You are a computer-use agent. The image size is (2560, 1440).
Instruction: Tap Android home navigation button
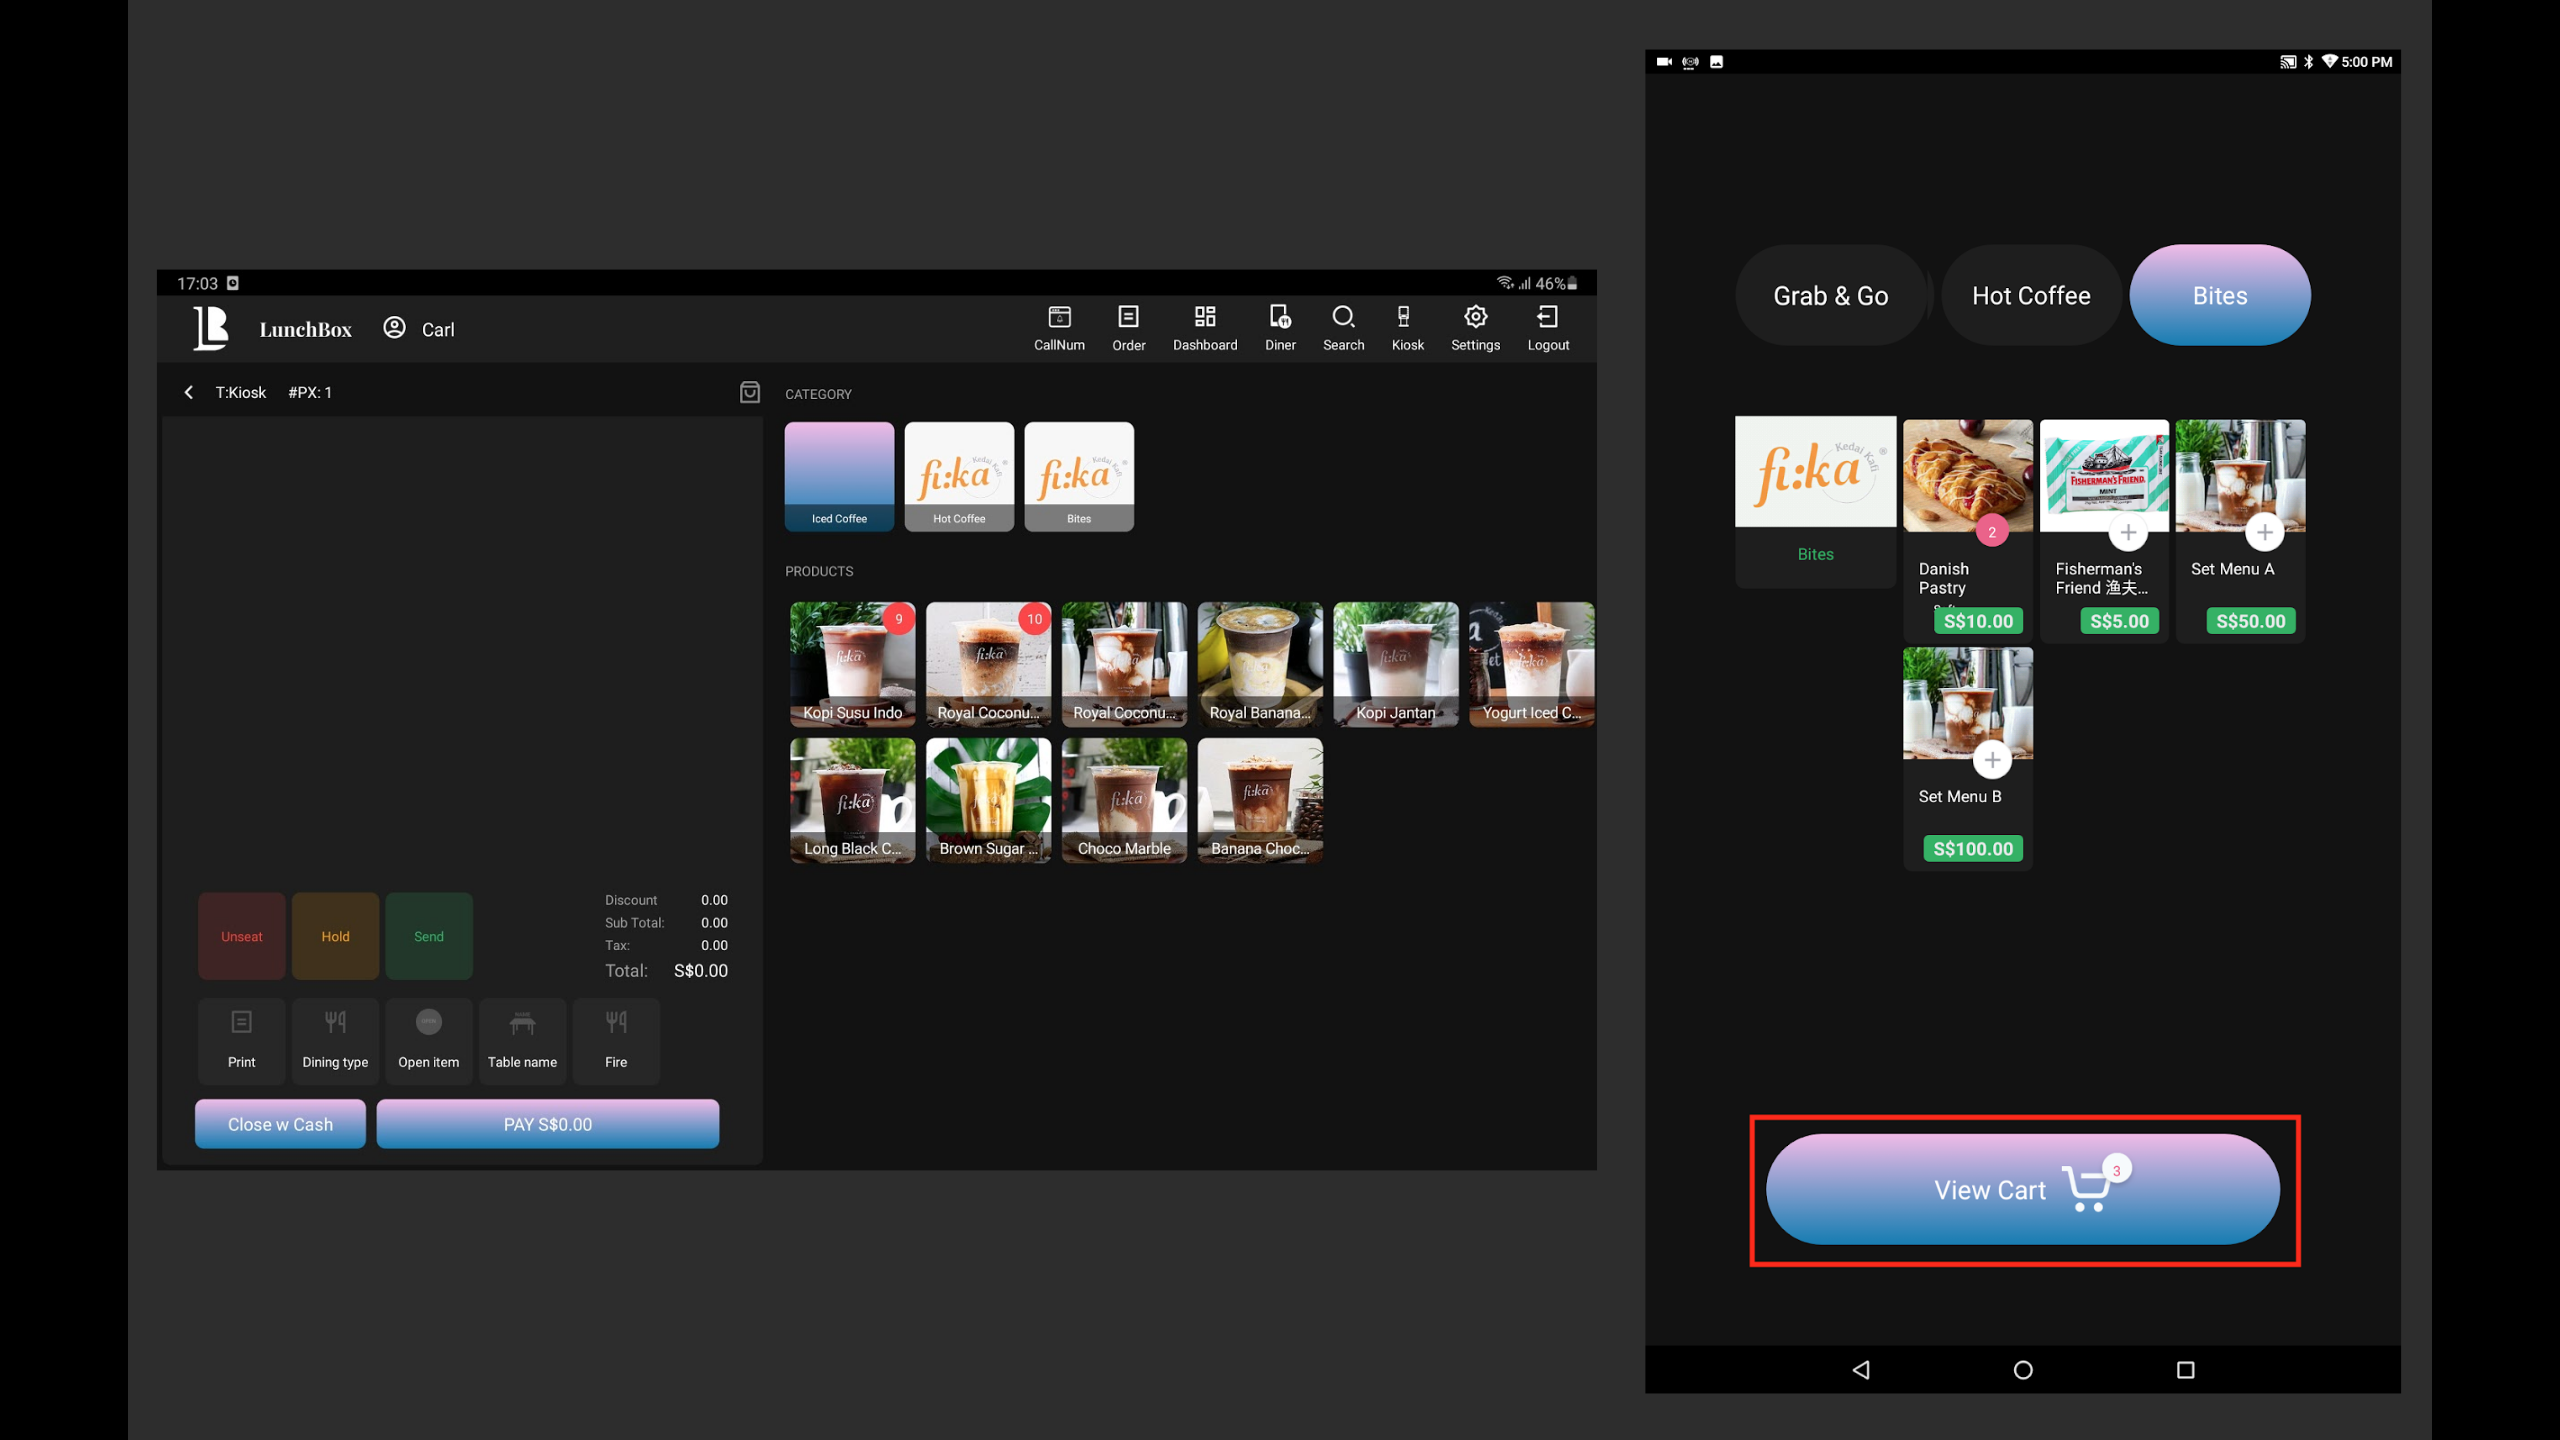click(x=2022, y=1370)
